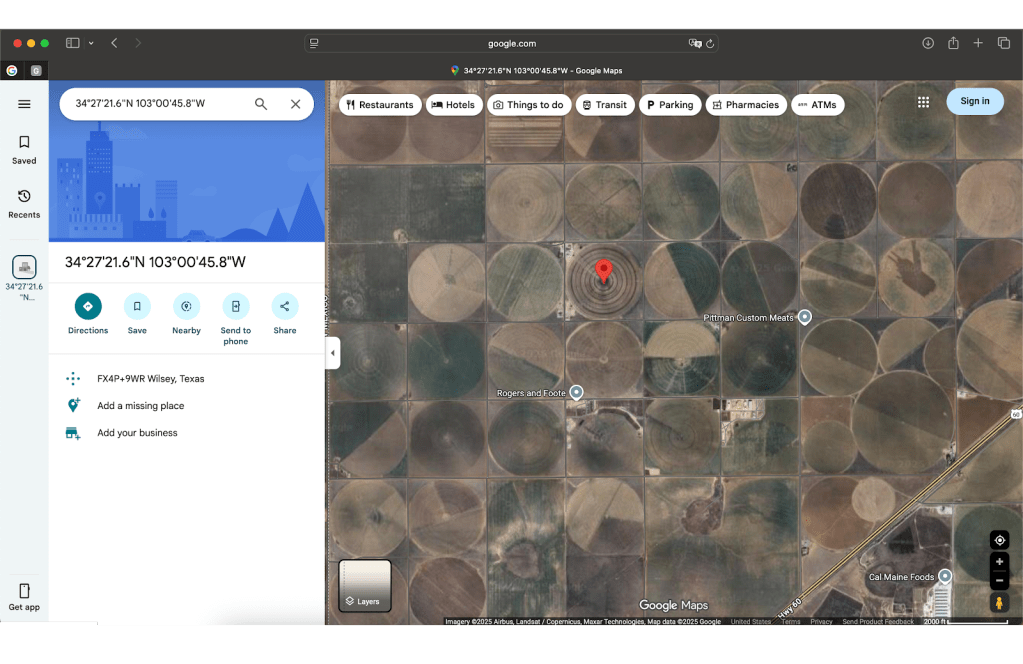Click the coordinates search input field
1023x664 pixels.
pos(155,104)
